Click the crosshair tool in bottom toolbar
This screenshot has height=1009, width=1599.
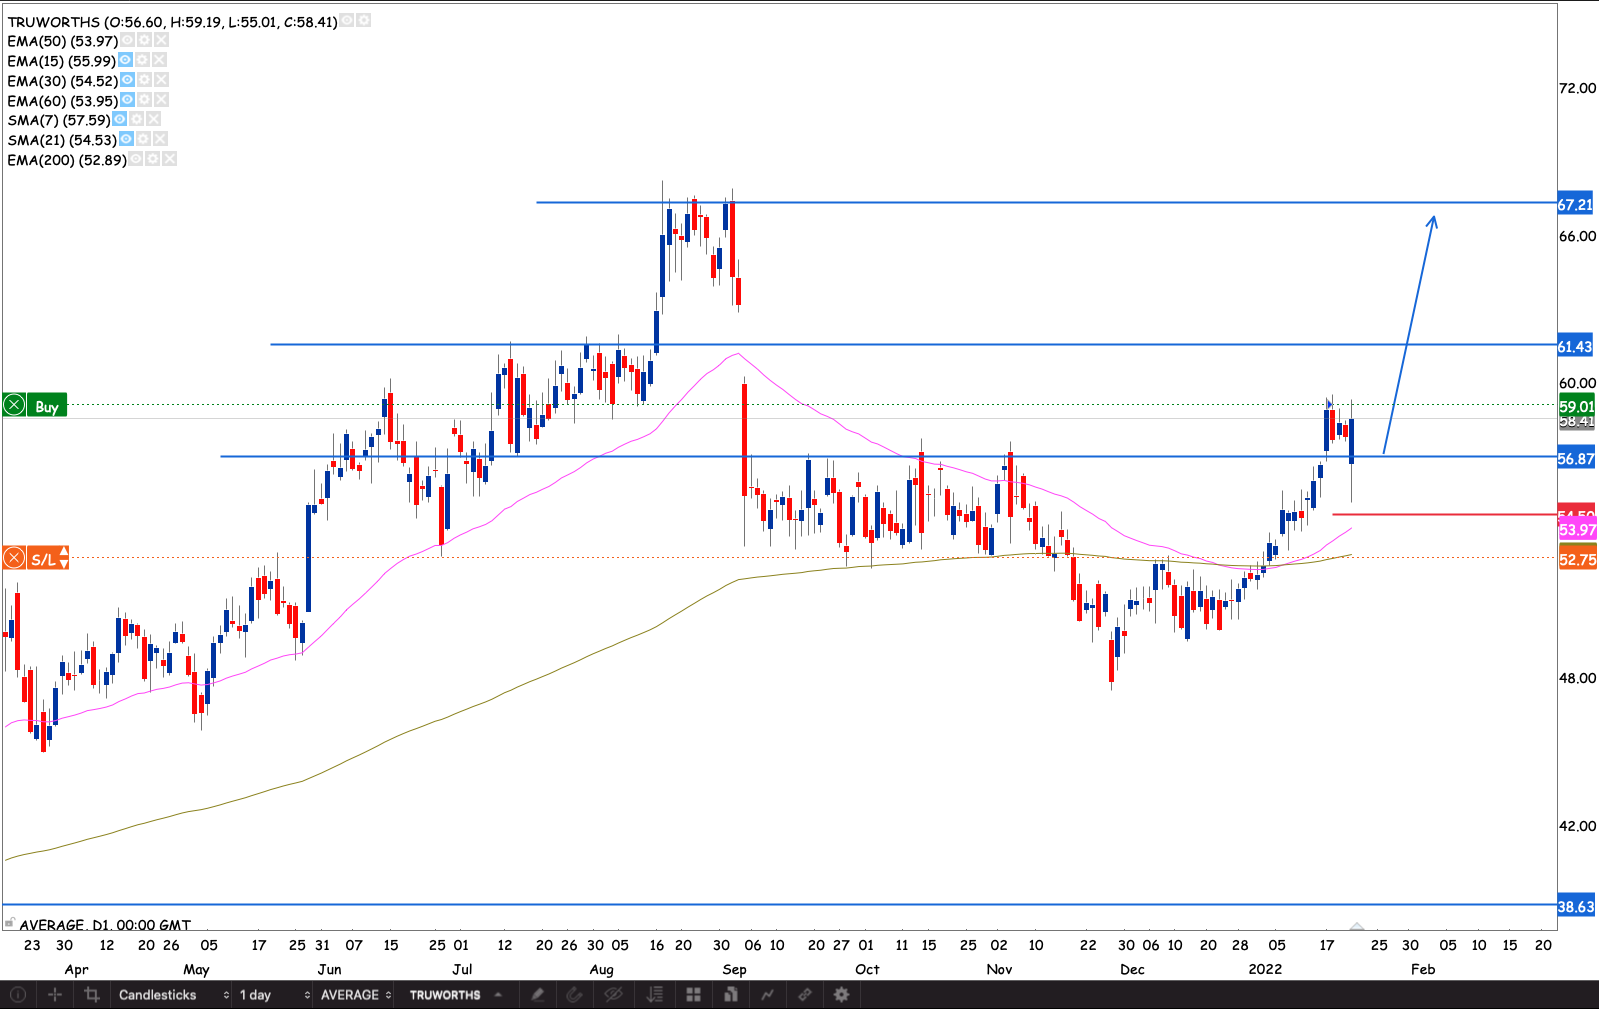(x=55, y=995)
